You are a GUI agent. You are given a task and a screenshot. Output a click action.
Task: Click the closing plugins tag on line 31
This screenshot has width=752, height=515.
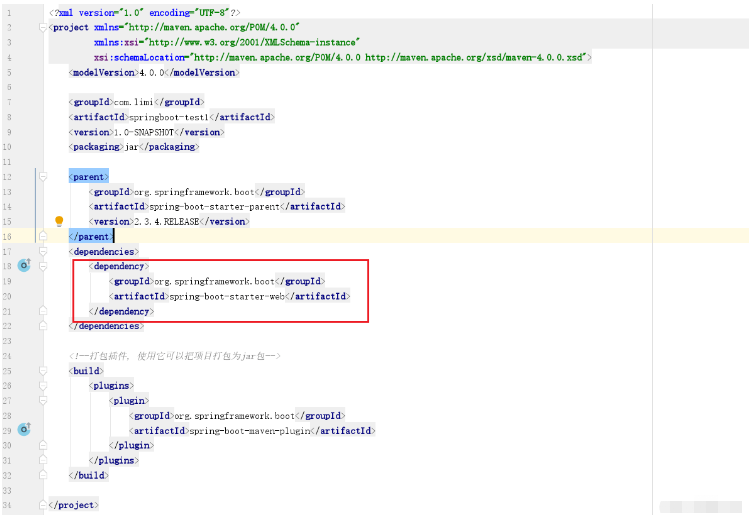[114, 460]
